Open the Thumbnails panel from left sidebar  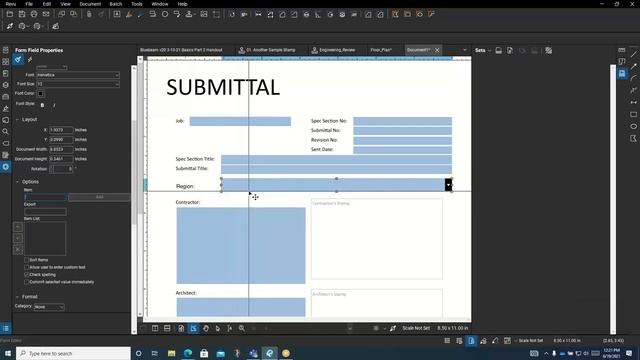pyautogui.click(x=6, y=62)
